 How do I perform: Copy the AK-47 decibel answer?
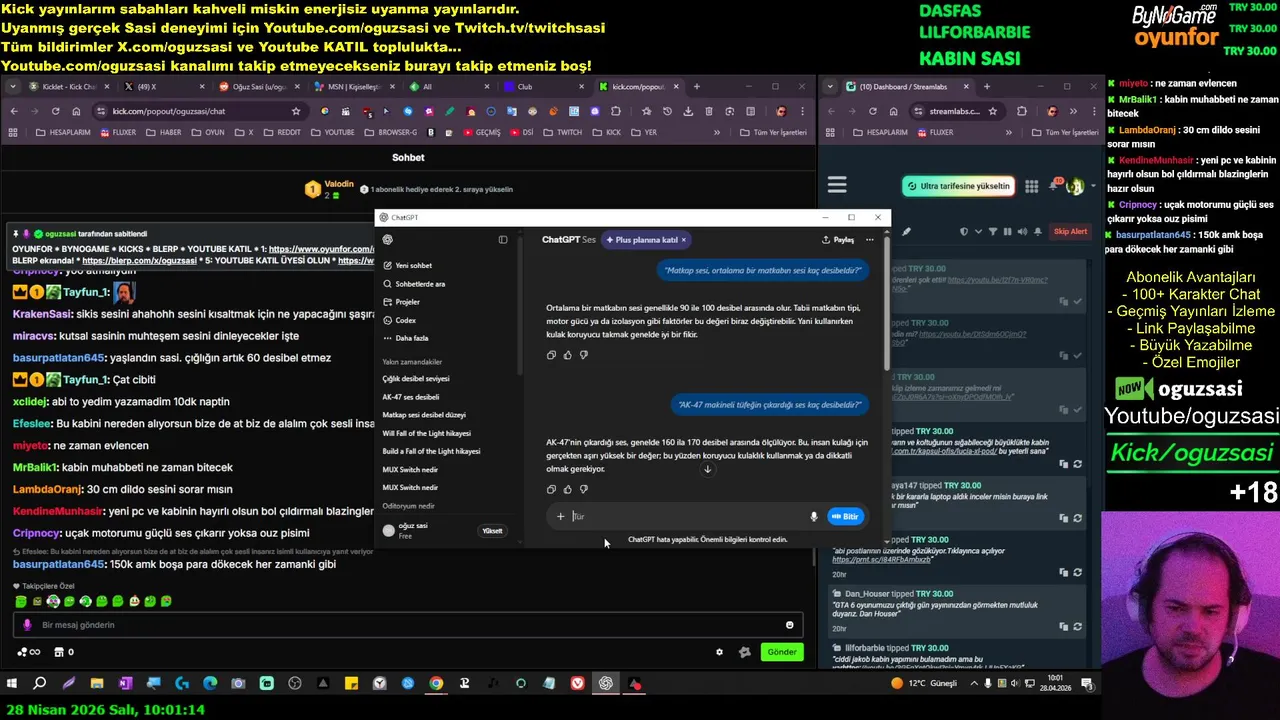click(551, 489)
